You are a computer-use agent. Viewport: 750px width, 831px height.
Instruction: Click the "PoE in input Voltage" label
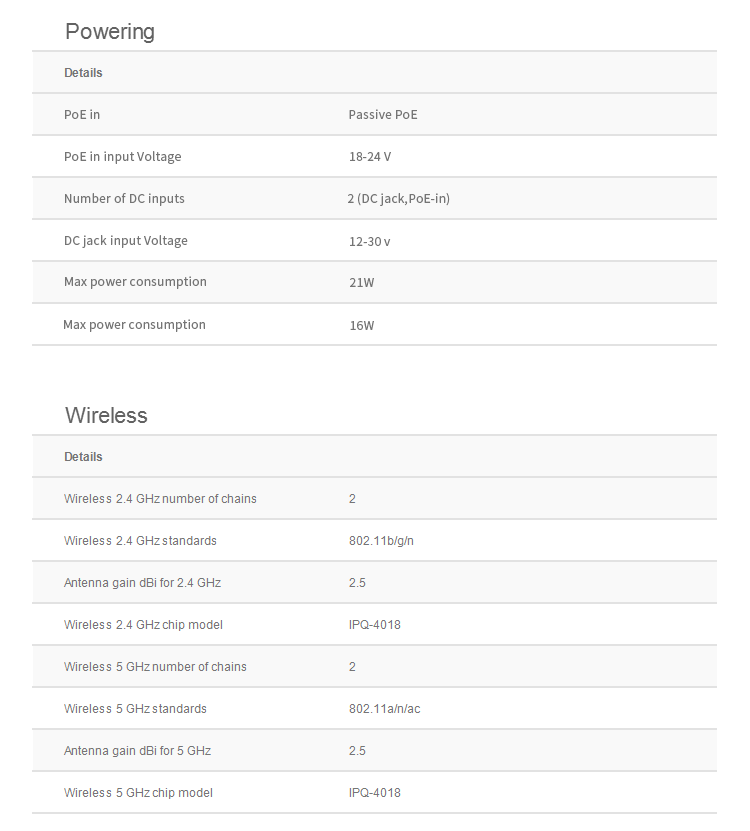(122, 156)
